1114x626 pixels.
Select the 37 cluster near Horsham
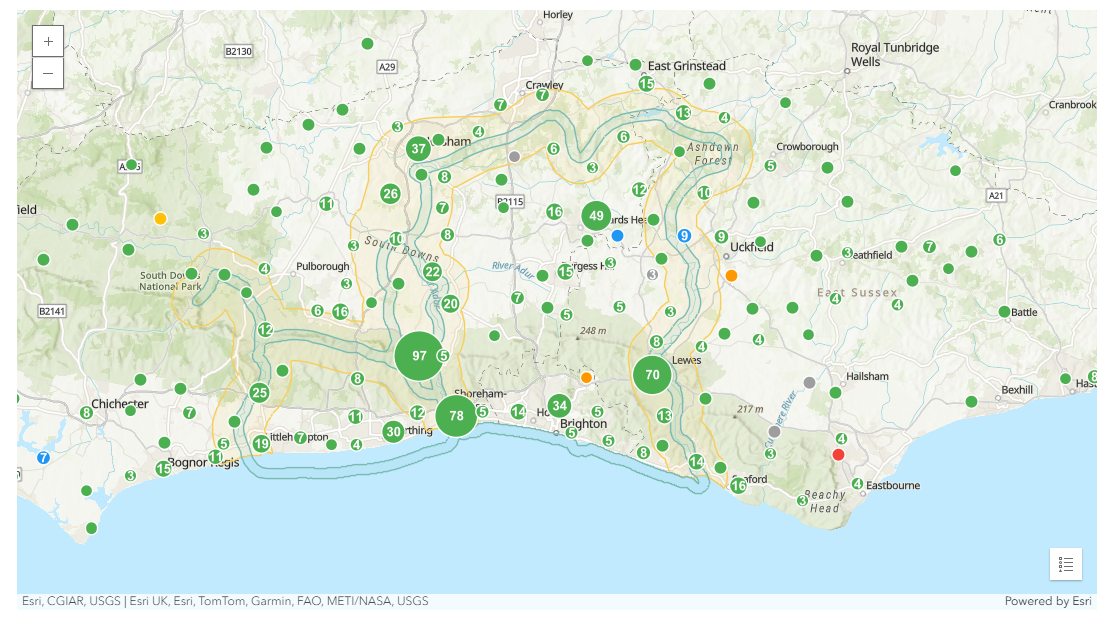[x=419, y=149]
